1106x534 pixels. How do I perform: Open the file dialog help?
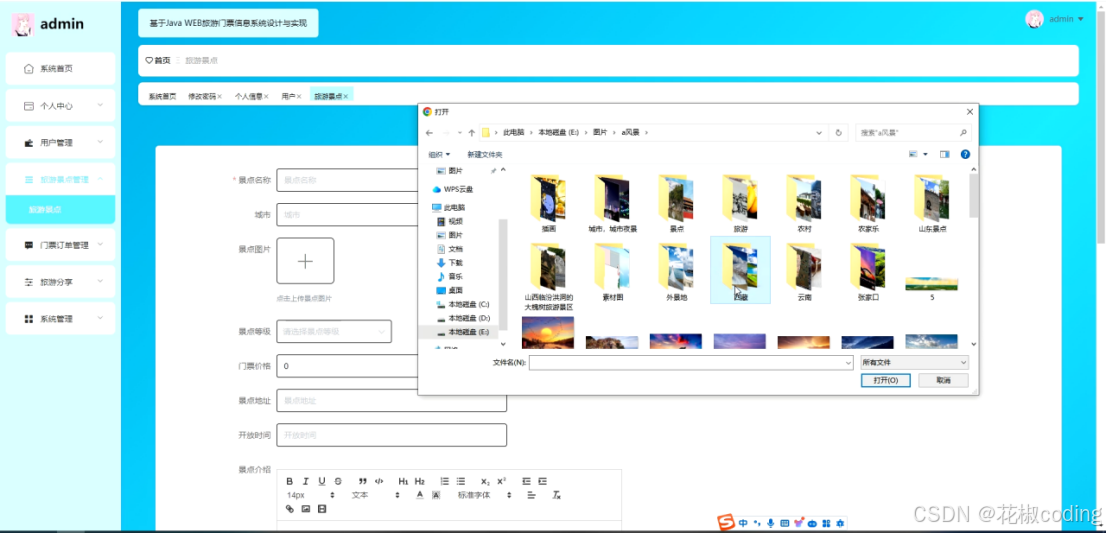(x=965, y=154)
